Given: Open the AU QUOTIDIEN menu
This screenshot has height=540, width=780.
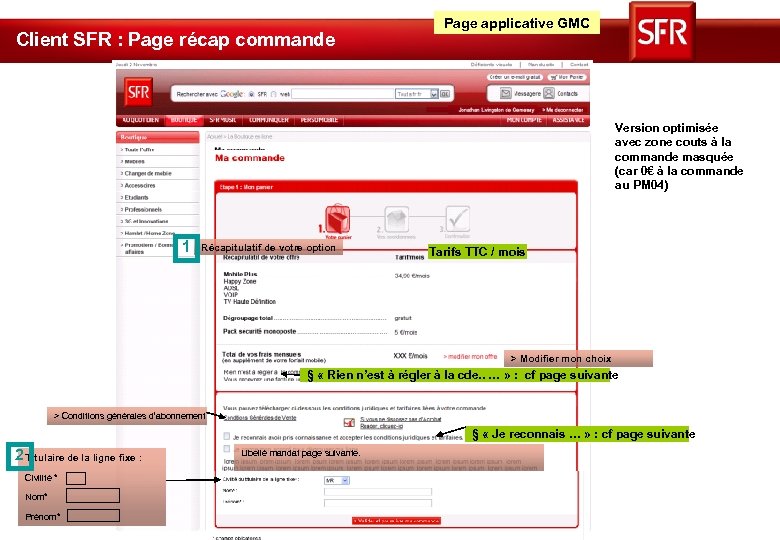Looking at the screenshot, I should point(140,120).
